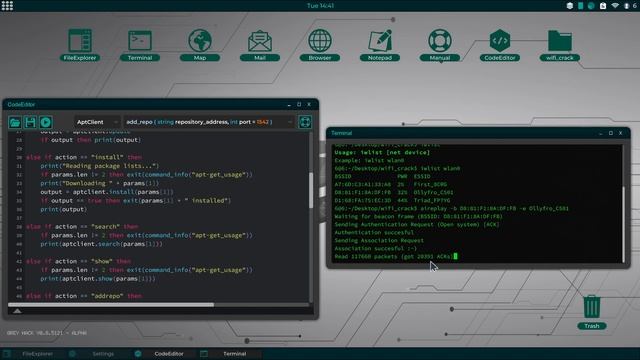Click terminal line 'Association successful :-)'

coord(376,248)
